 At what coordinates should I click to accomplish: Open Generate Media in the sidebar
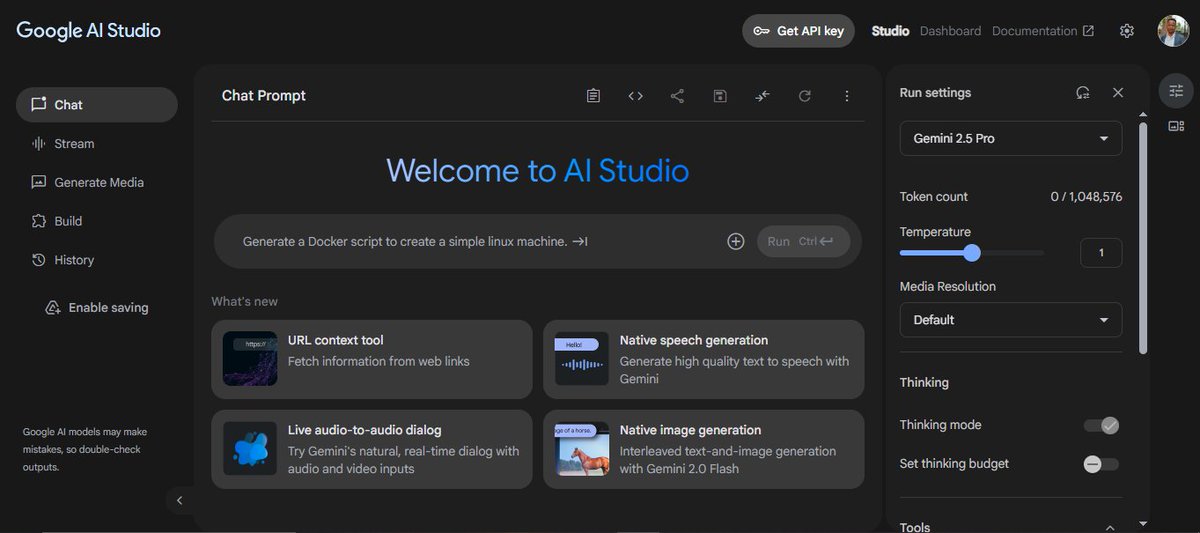97,182
